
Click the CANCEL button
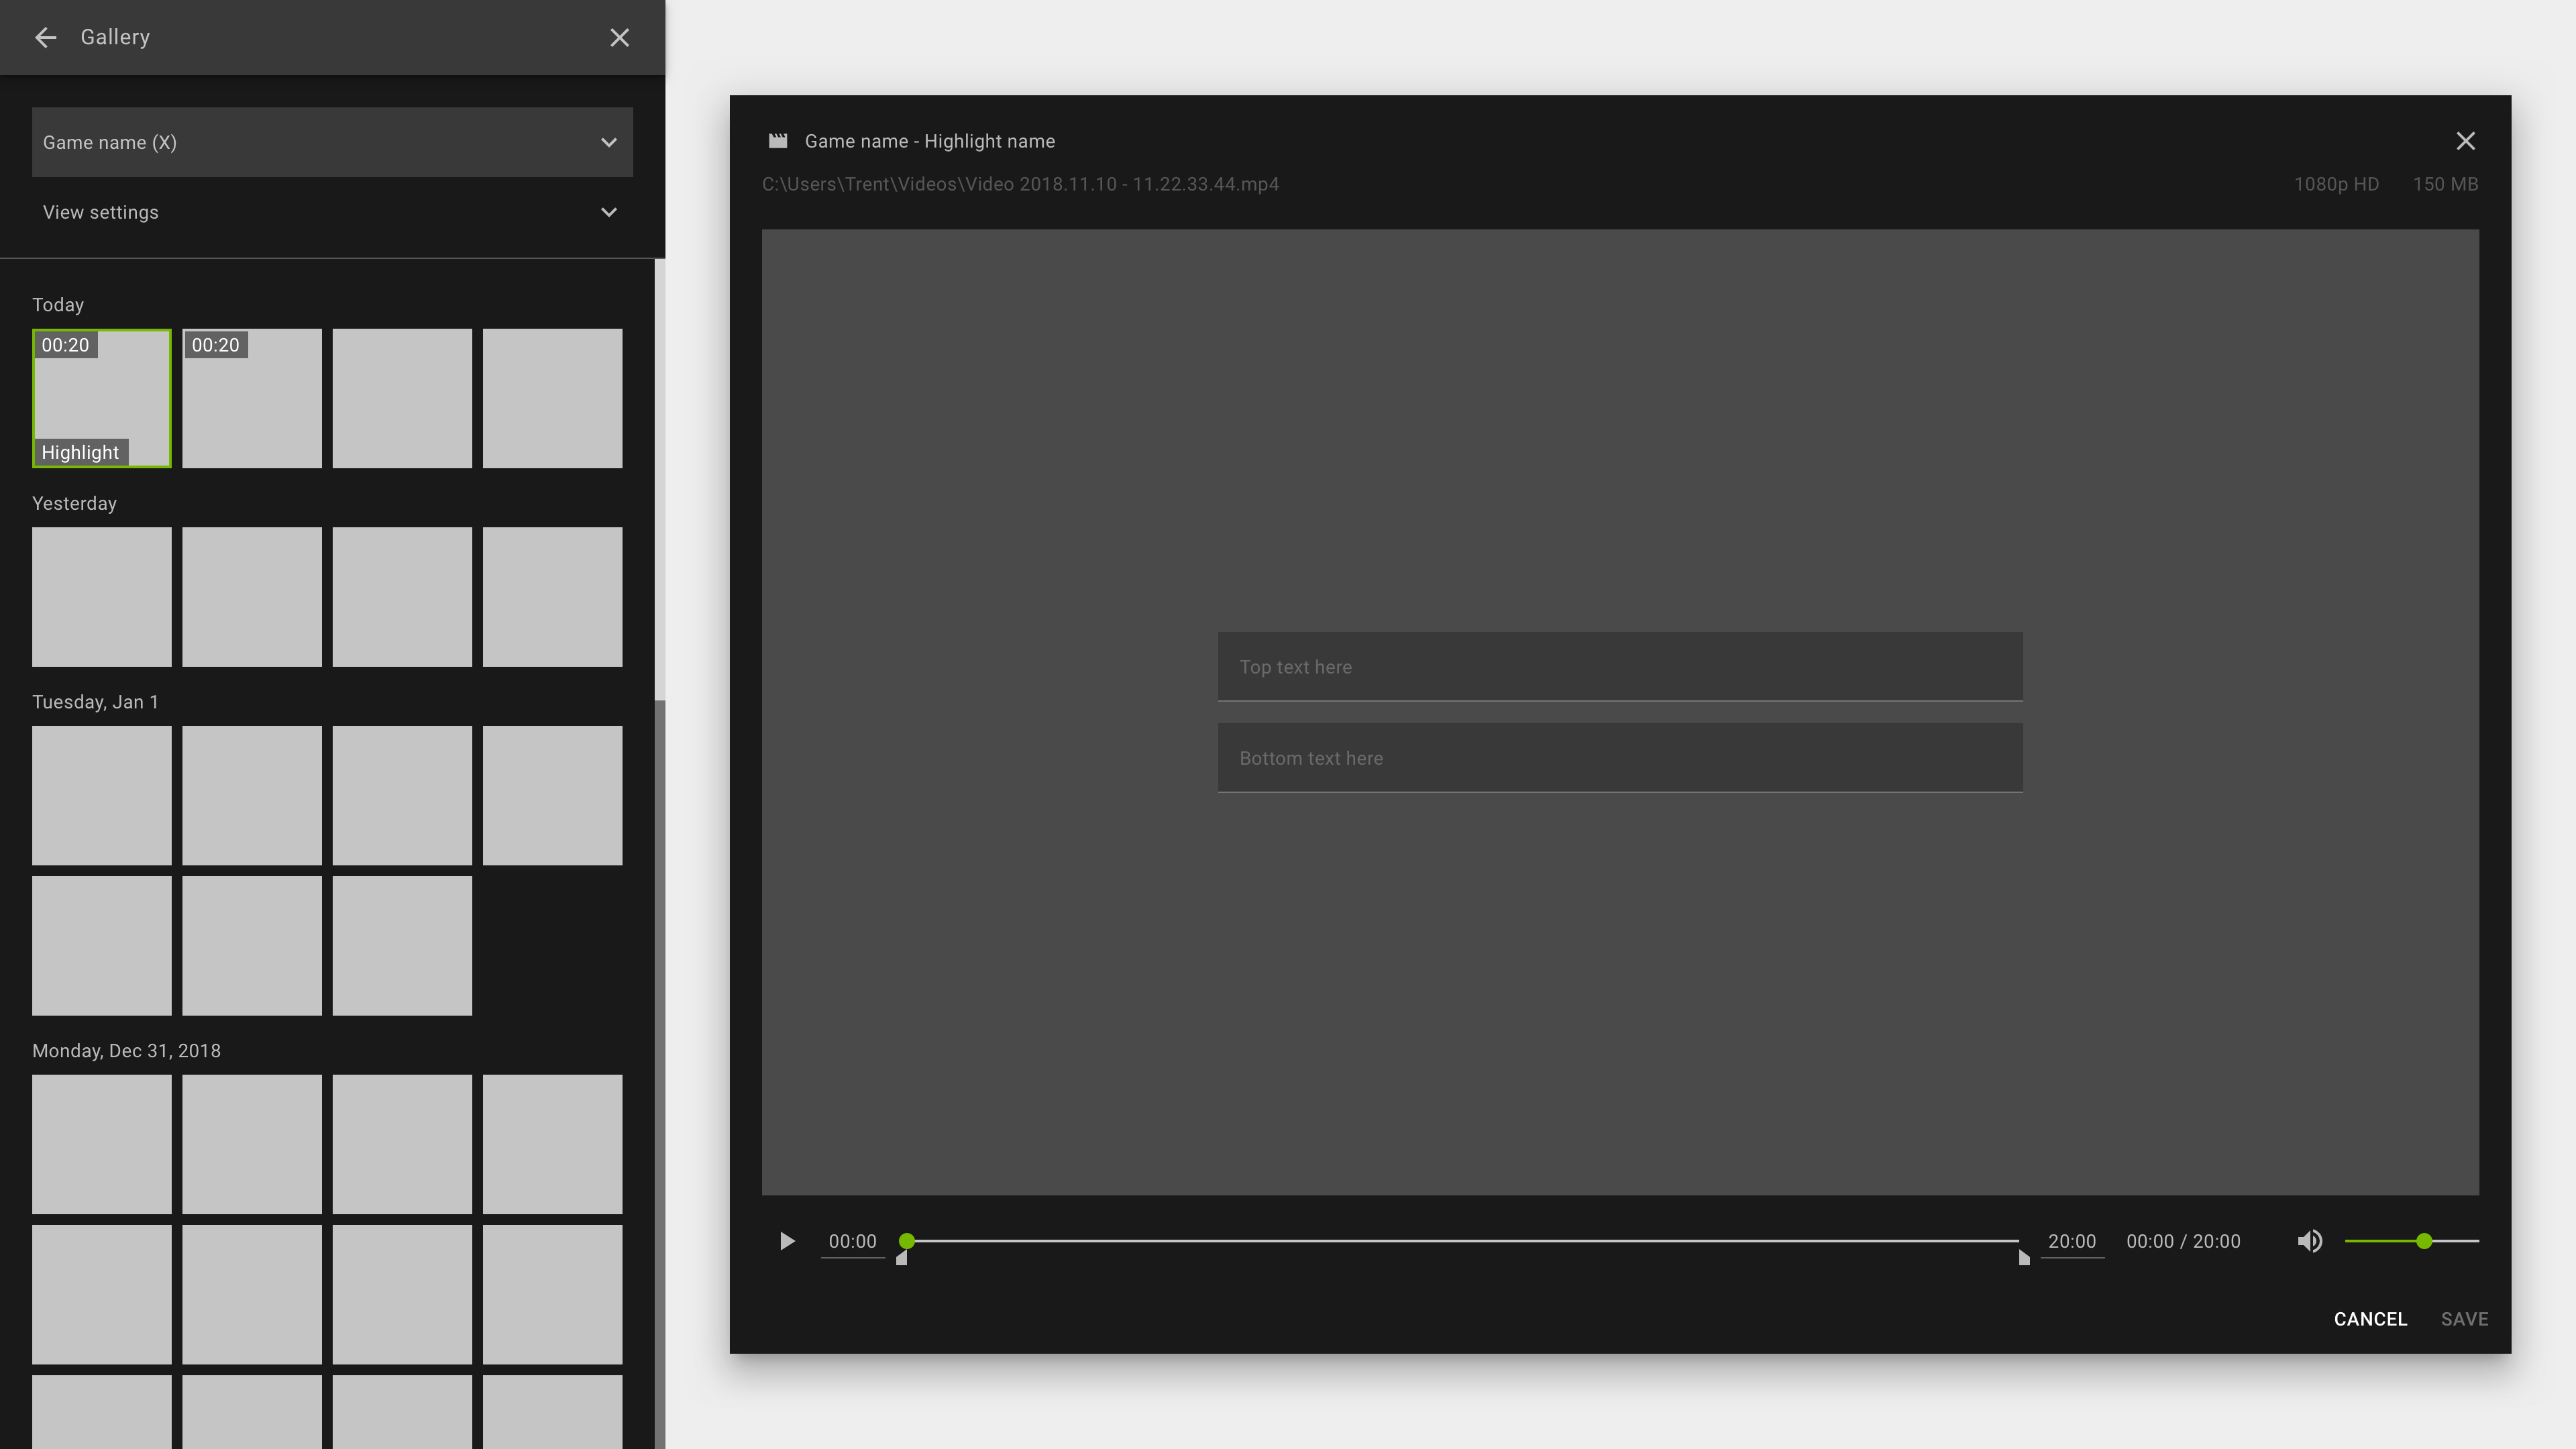tap(2370, 1319)
